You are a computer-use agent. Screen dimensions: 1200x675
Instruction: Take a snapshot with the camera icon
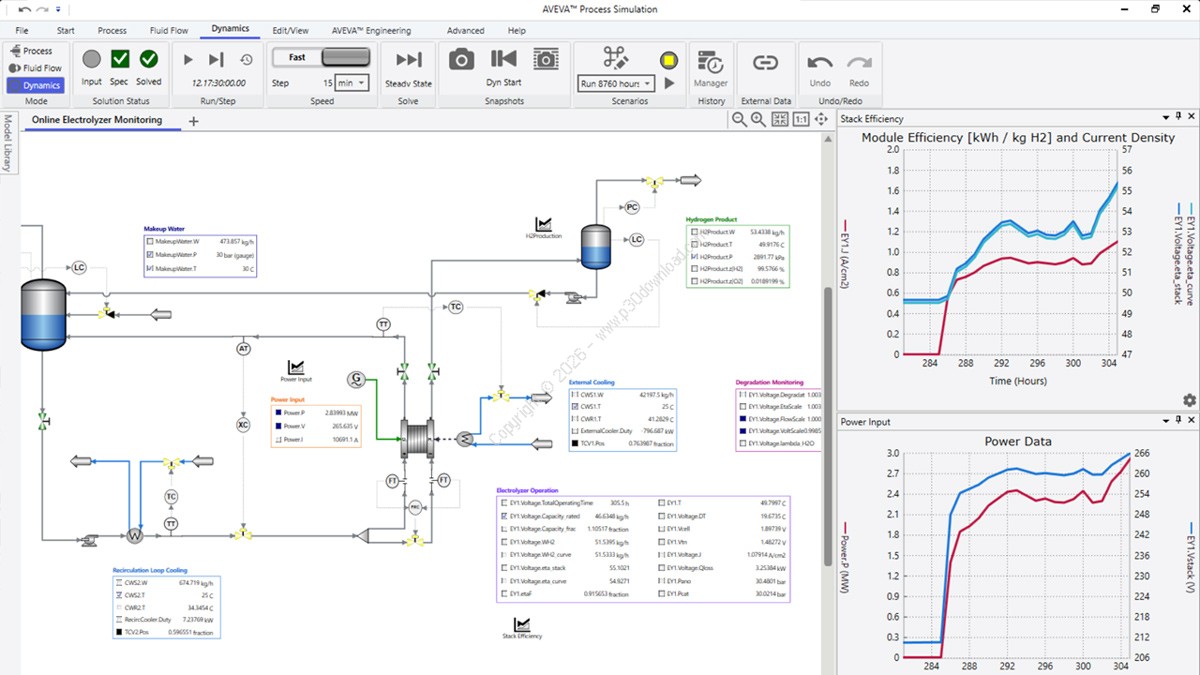pyautogui.click(x=461, y=60)
